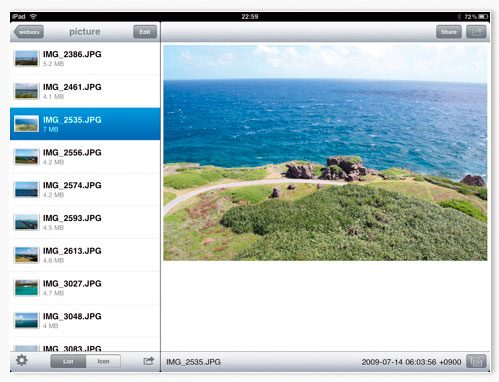Tap the IMG_2593.JPG thumbnail
Viewport: 499px width, 382px height.
(x=26, y=222)
